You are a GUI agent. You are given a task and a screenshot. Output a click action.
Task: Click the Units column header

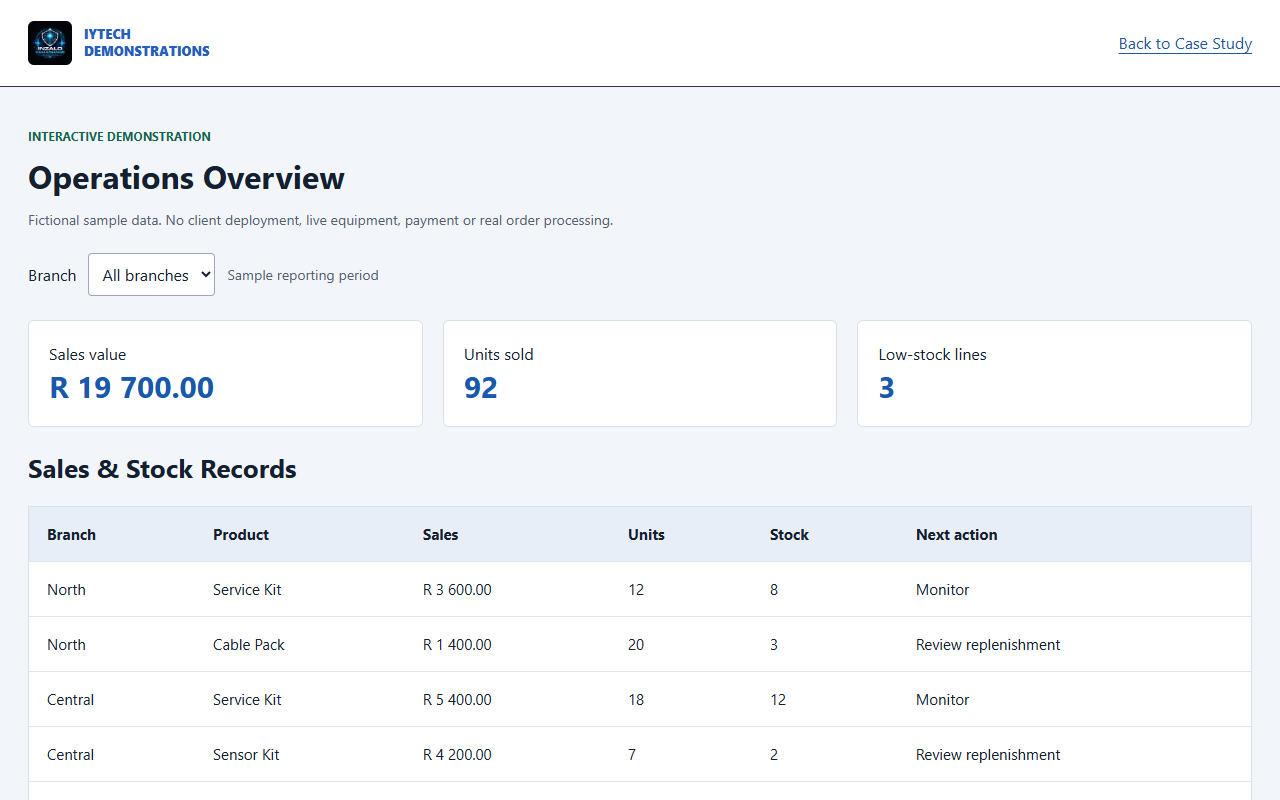[x=647, y=535]
